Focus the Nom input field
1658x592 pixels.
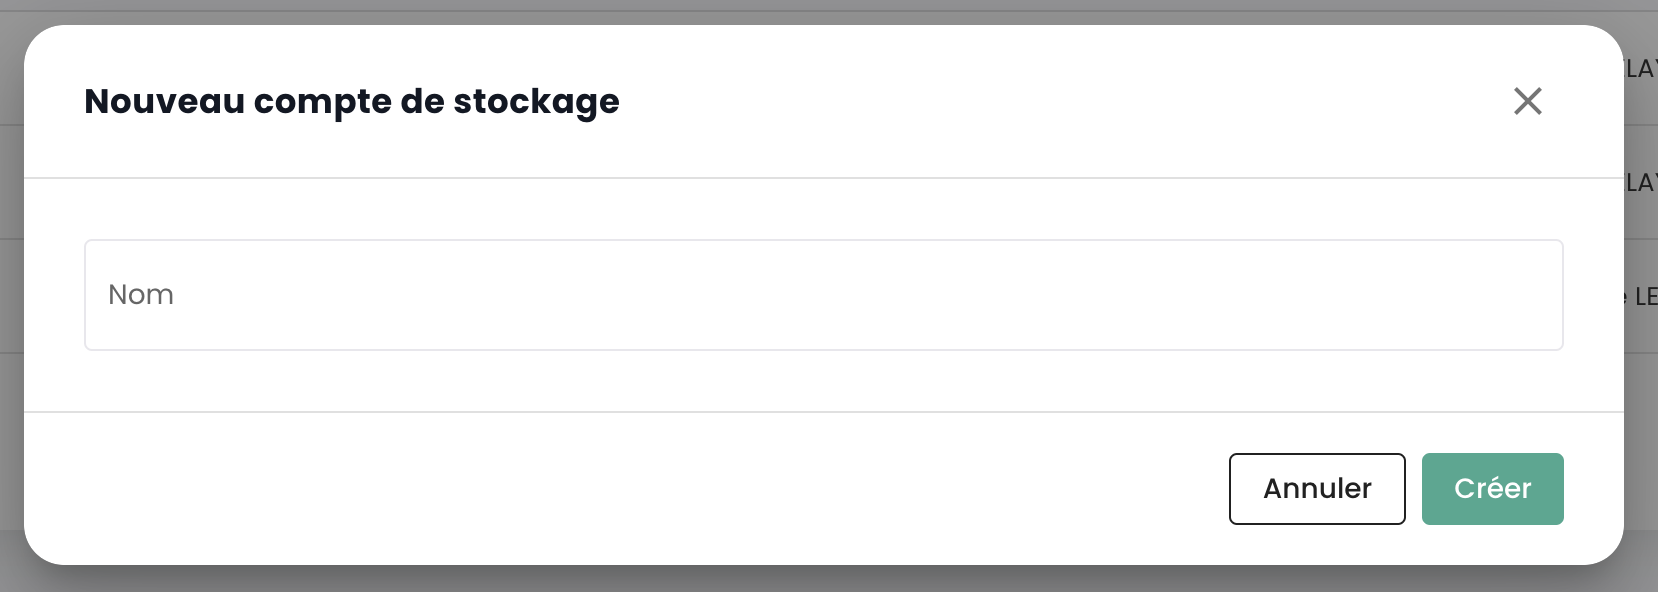pos(823,295)
